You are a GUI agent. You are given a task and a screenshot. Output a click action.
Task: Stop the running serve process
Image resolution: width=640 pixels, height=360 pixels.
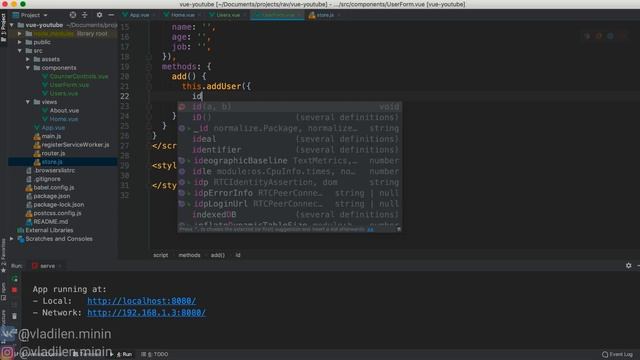[15, 290]
